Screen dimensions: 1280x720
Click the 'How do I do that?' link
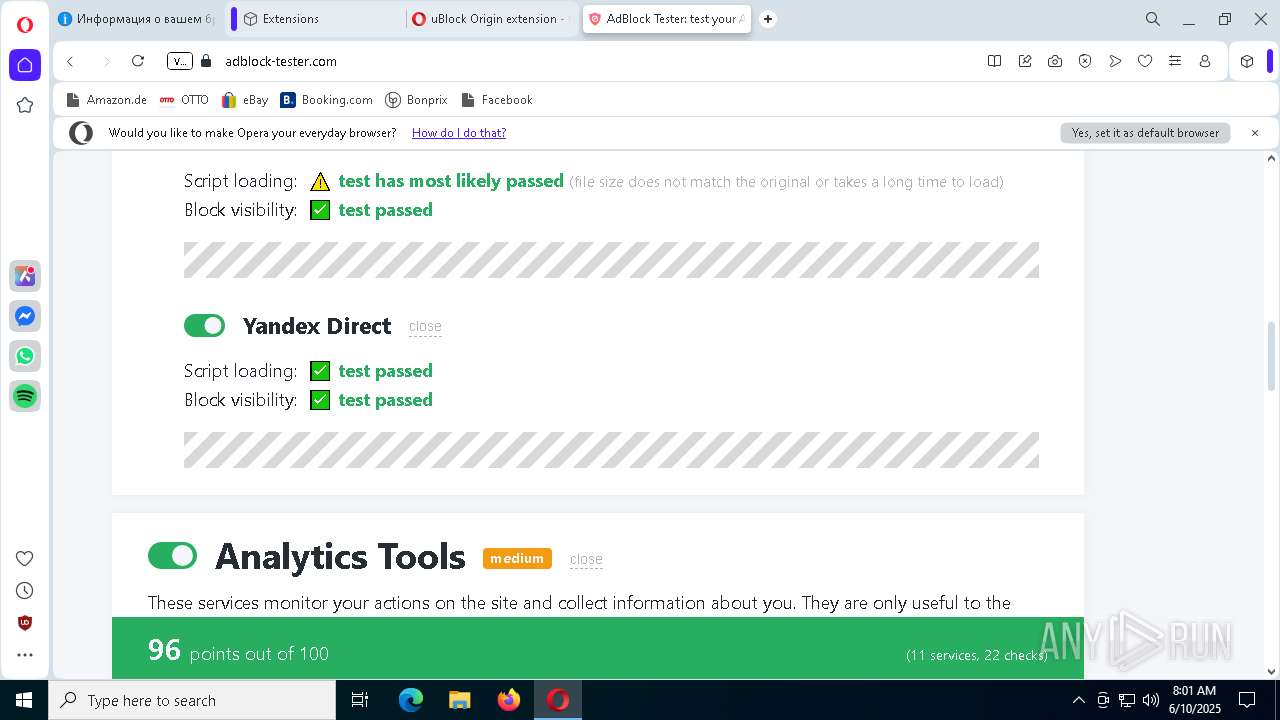459,133
